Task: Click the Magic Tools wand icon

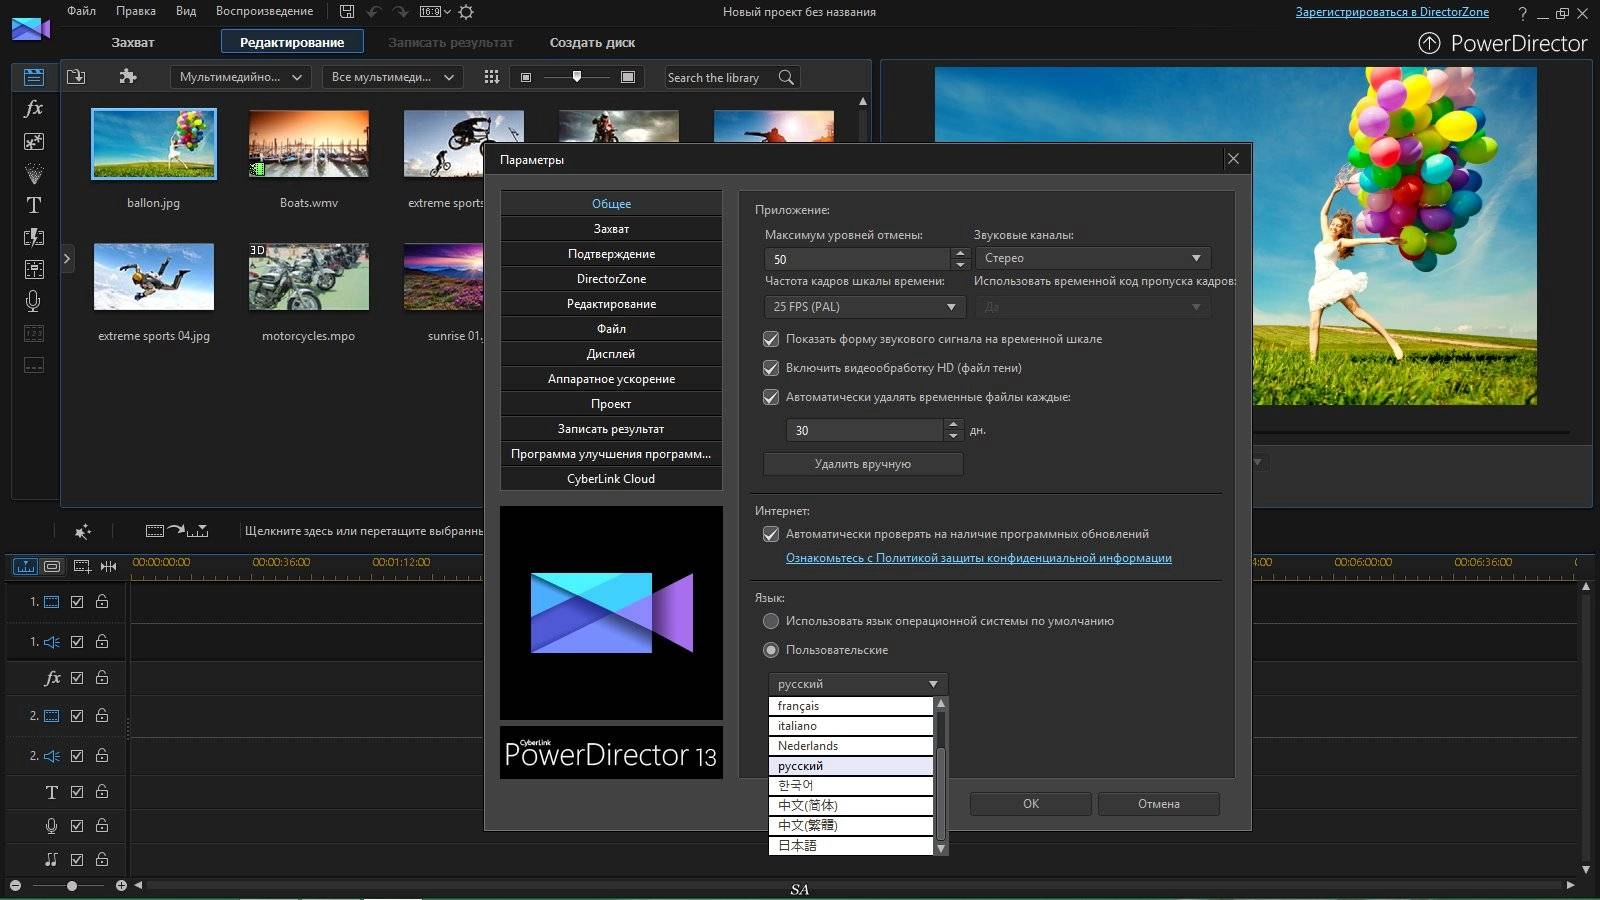Action: (83, 531)
